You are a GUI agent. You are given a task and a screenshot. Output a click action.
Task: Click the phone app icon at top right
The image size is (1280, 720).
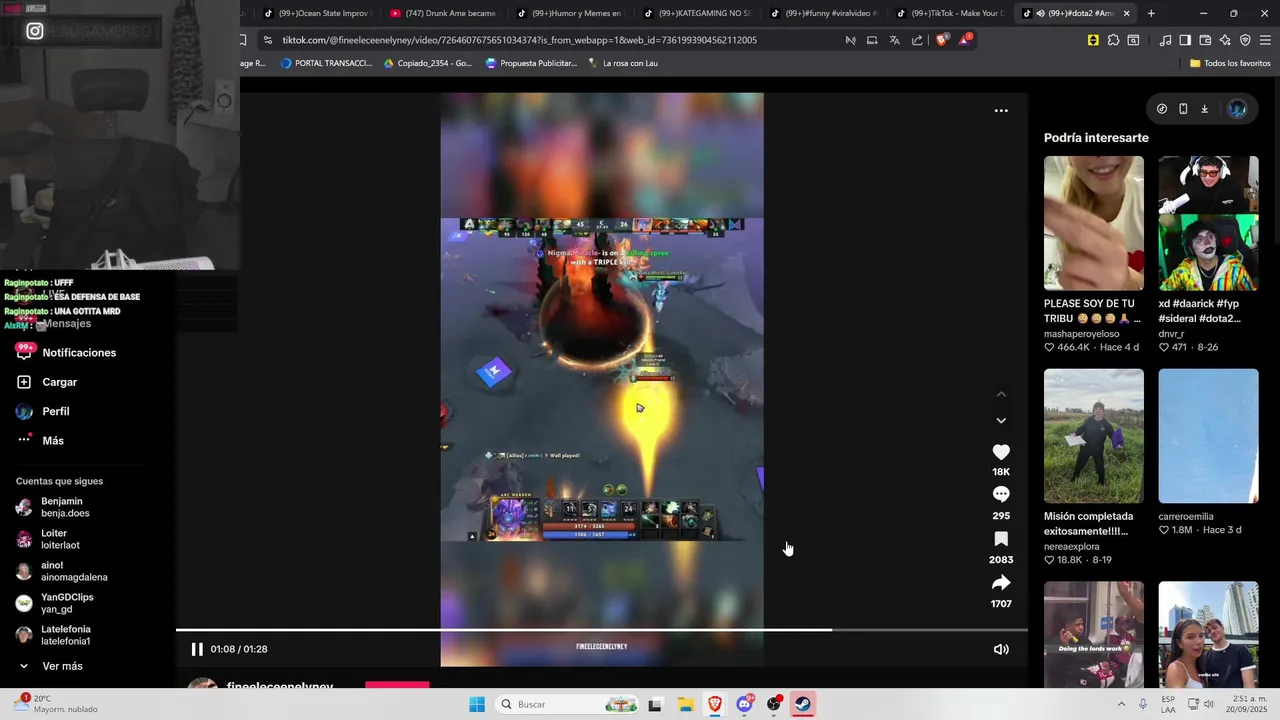point(1183,109)
